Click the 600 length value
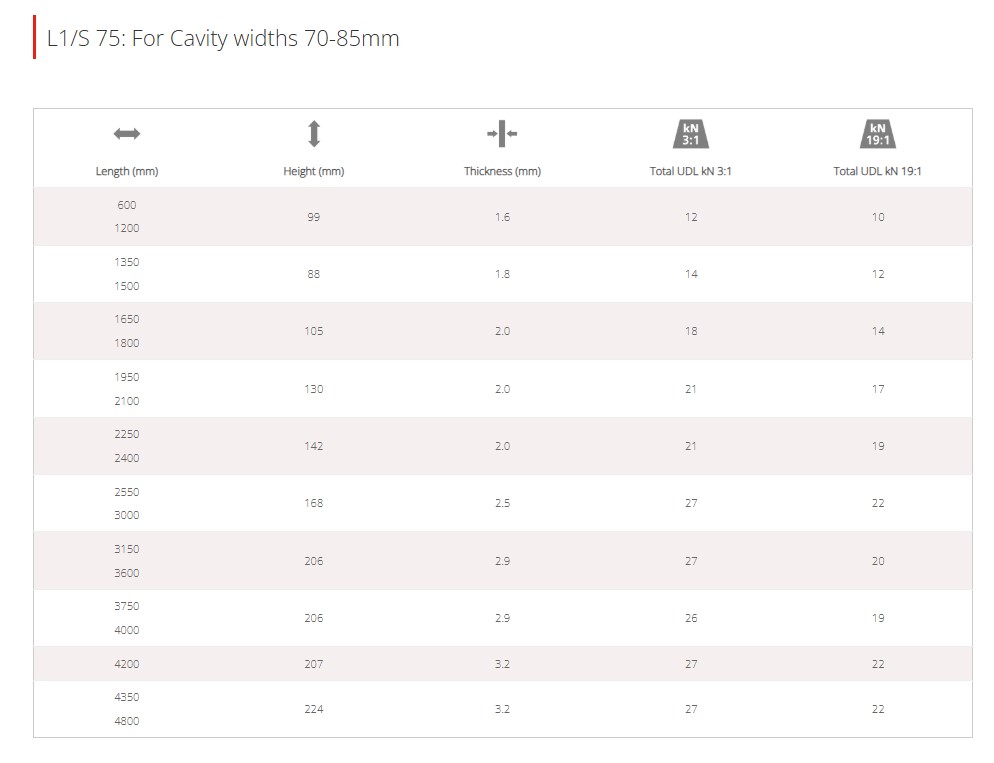 click(127, 205)
